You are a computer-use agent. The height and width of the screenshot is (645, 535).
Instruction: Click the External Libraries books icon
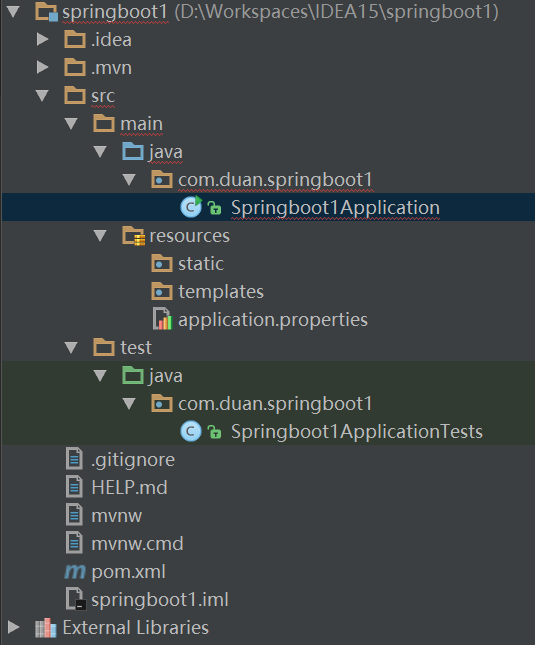pyautogui.click(x=46, y=627)
